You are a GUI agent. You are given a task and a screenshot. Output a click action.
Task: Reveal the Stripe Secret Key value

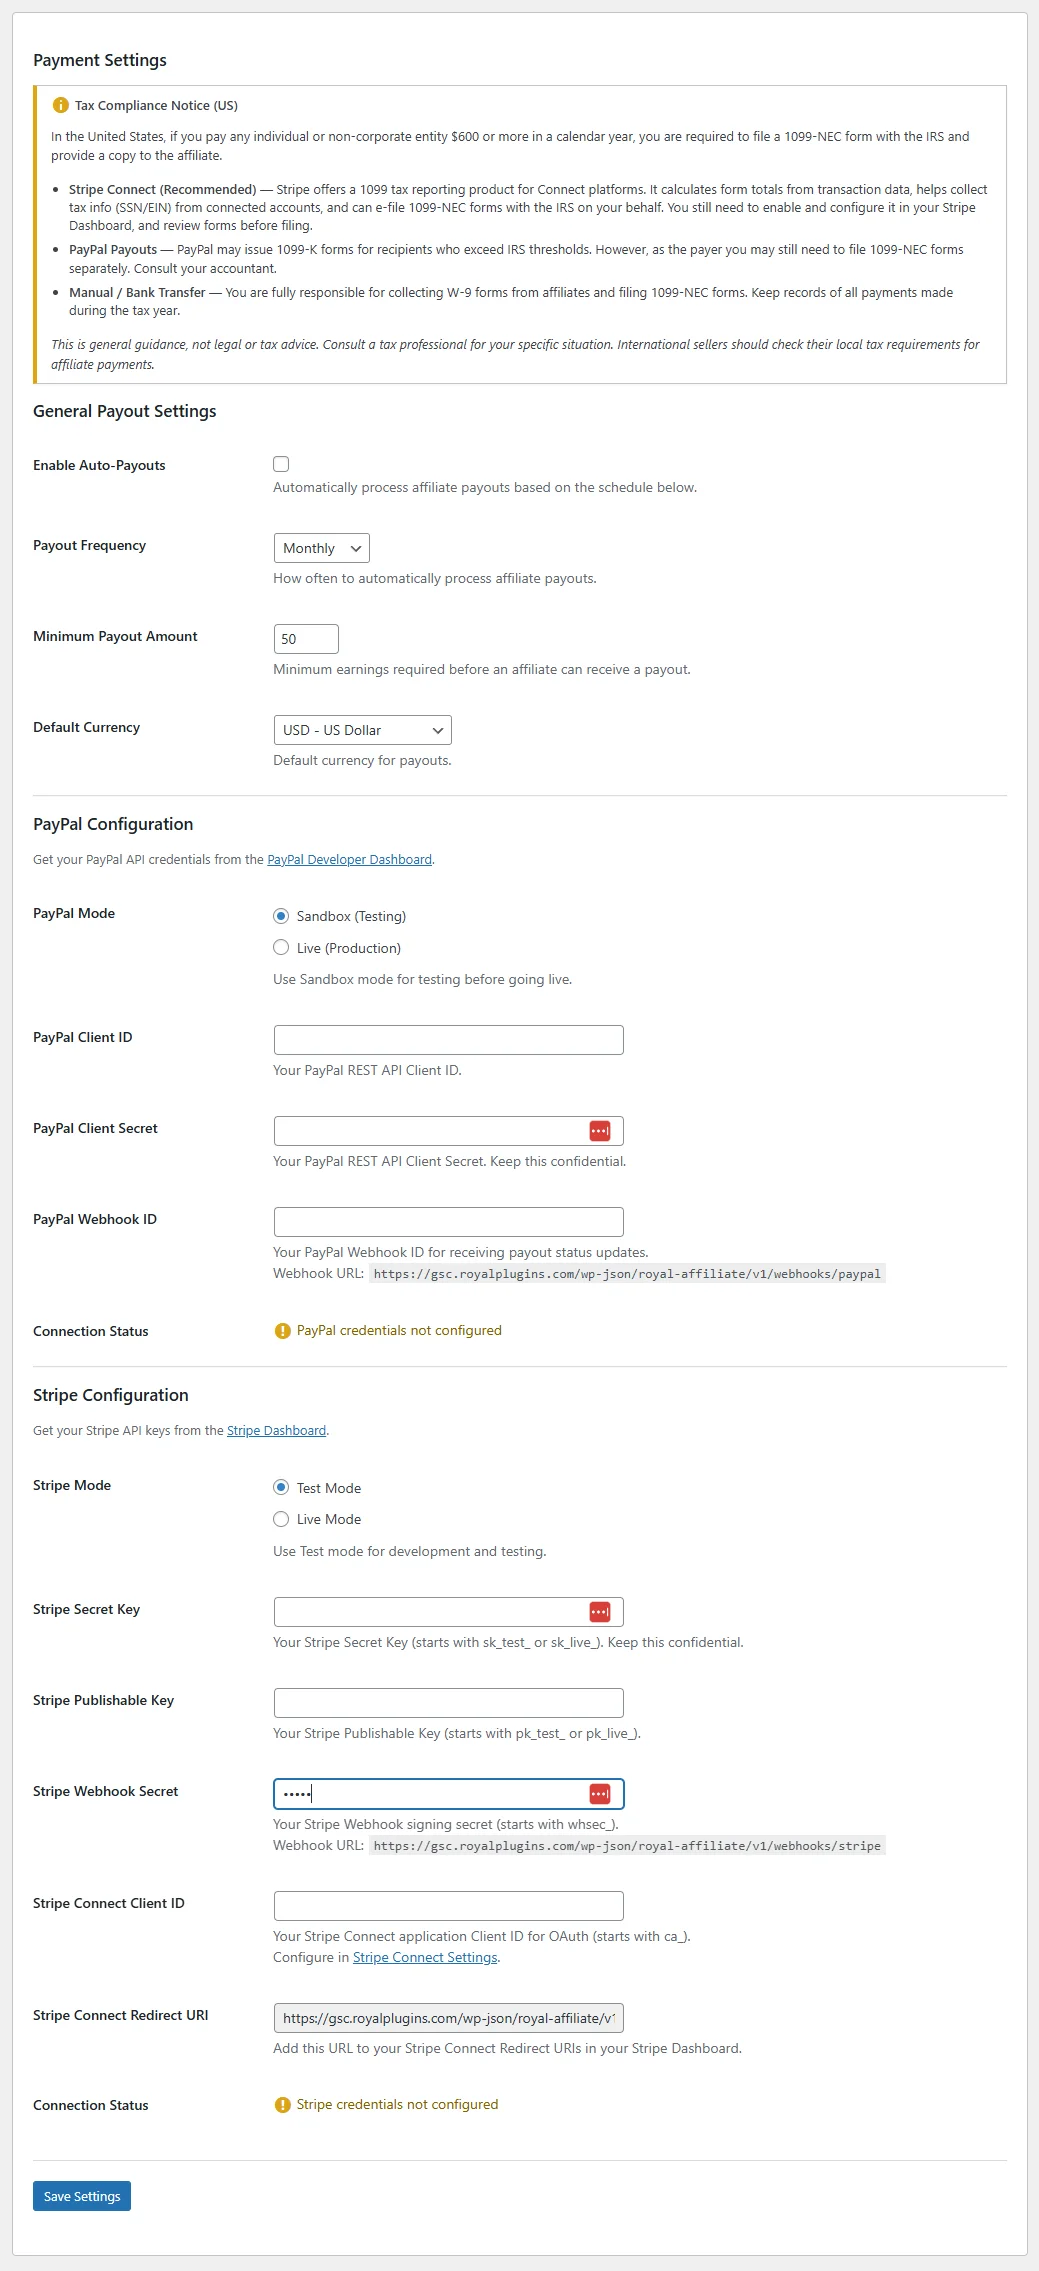pyautogui.click(x=600, y=1611)
